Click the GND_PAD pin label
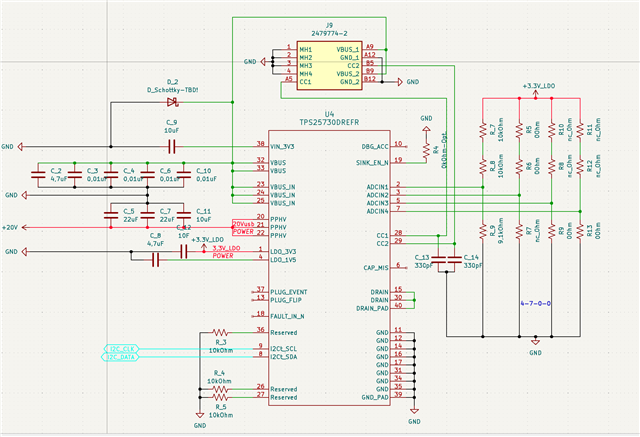Viewport: 640px width, 437px height. coord(375,397)
